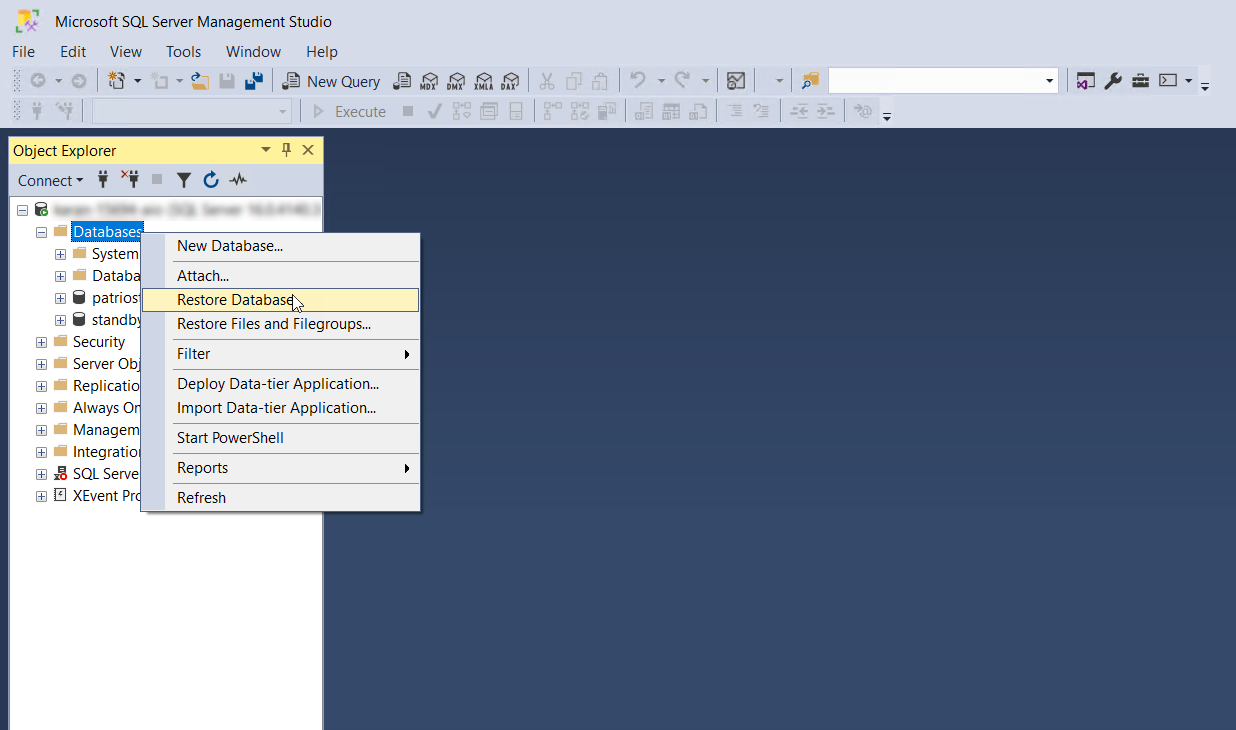This screenshot has height=730, width=1236.
Task: Open the New Project dropdown arrow
Action: pyautogui.click(x=137, y=81)
